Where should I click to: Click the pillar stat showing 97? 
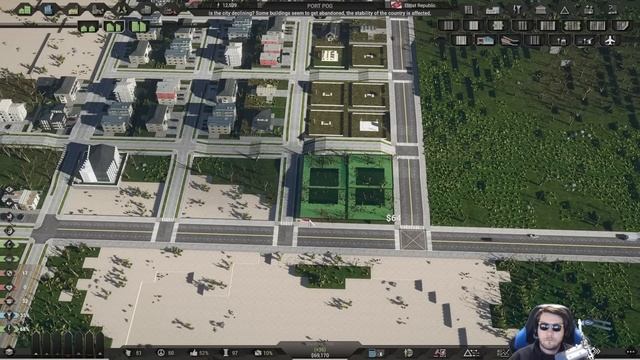coord(230,353)
